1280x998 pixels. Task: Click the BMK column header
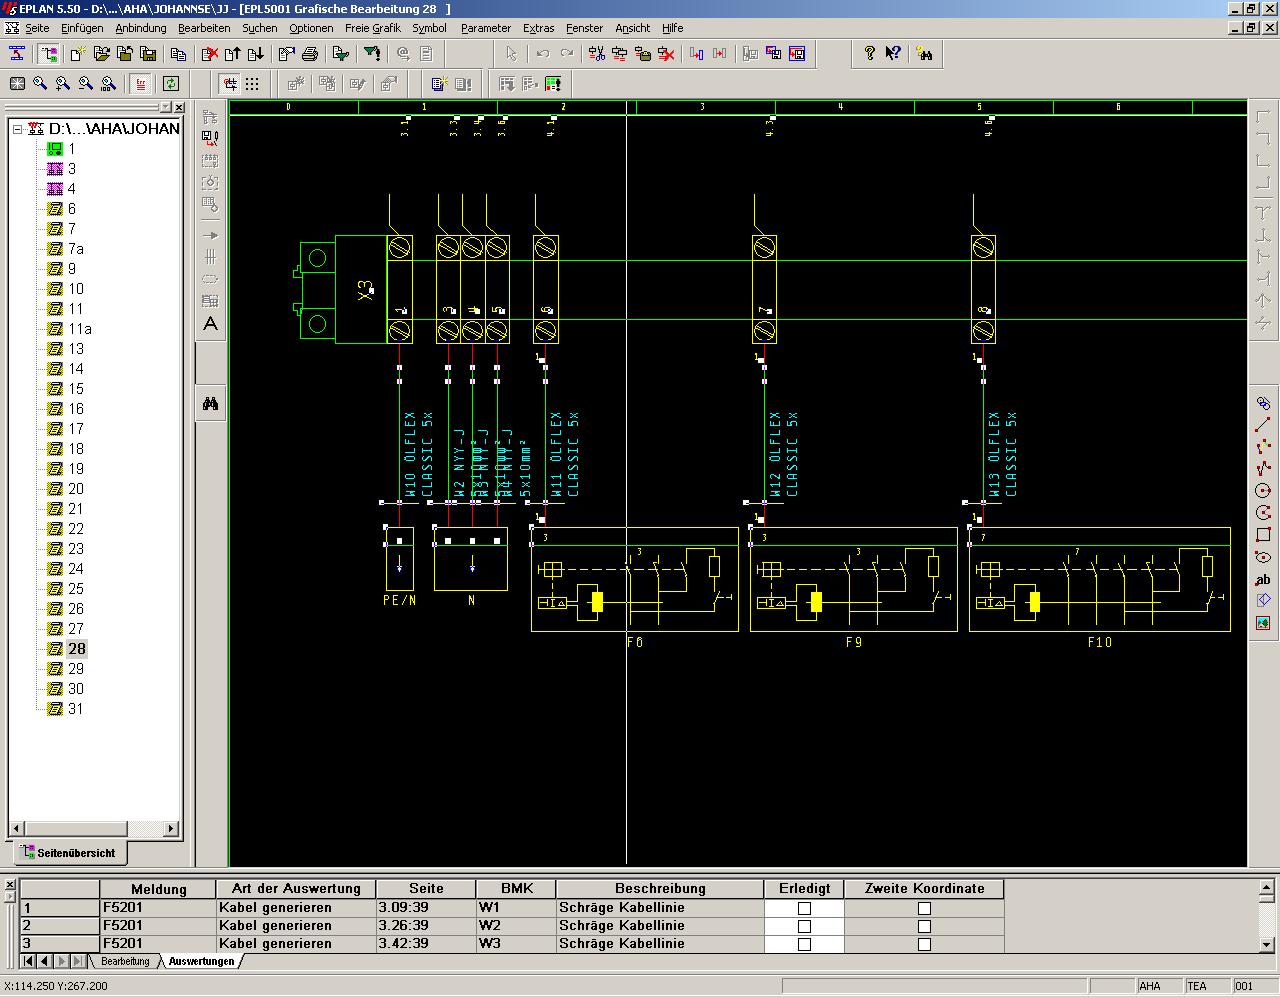pos(517,889)
